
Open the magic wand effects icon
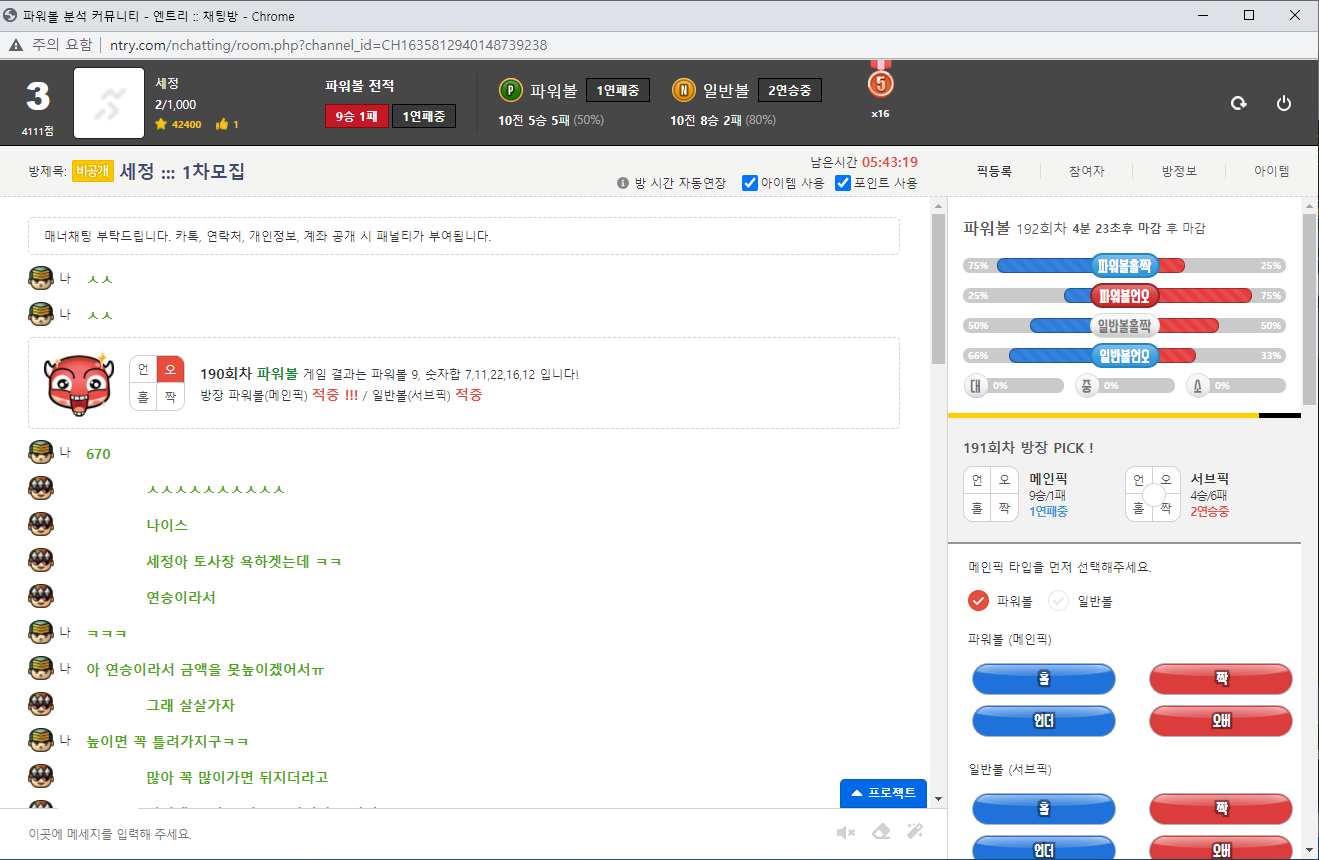tap(914, 832)
